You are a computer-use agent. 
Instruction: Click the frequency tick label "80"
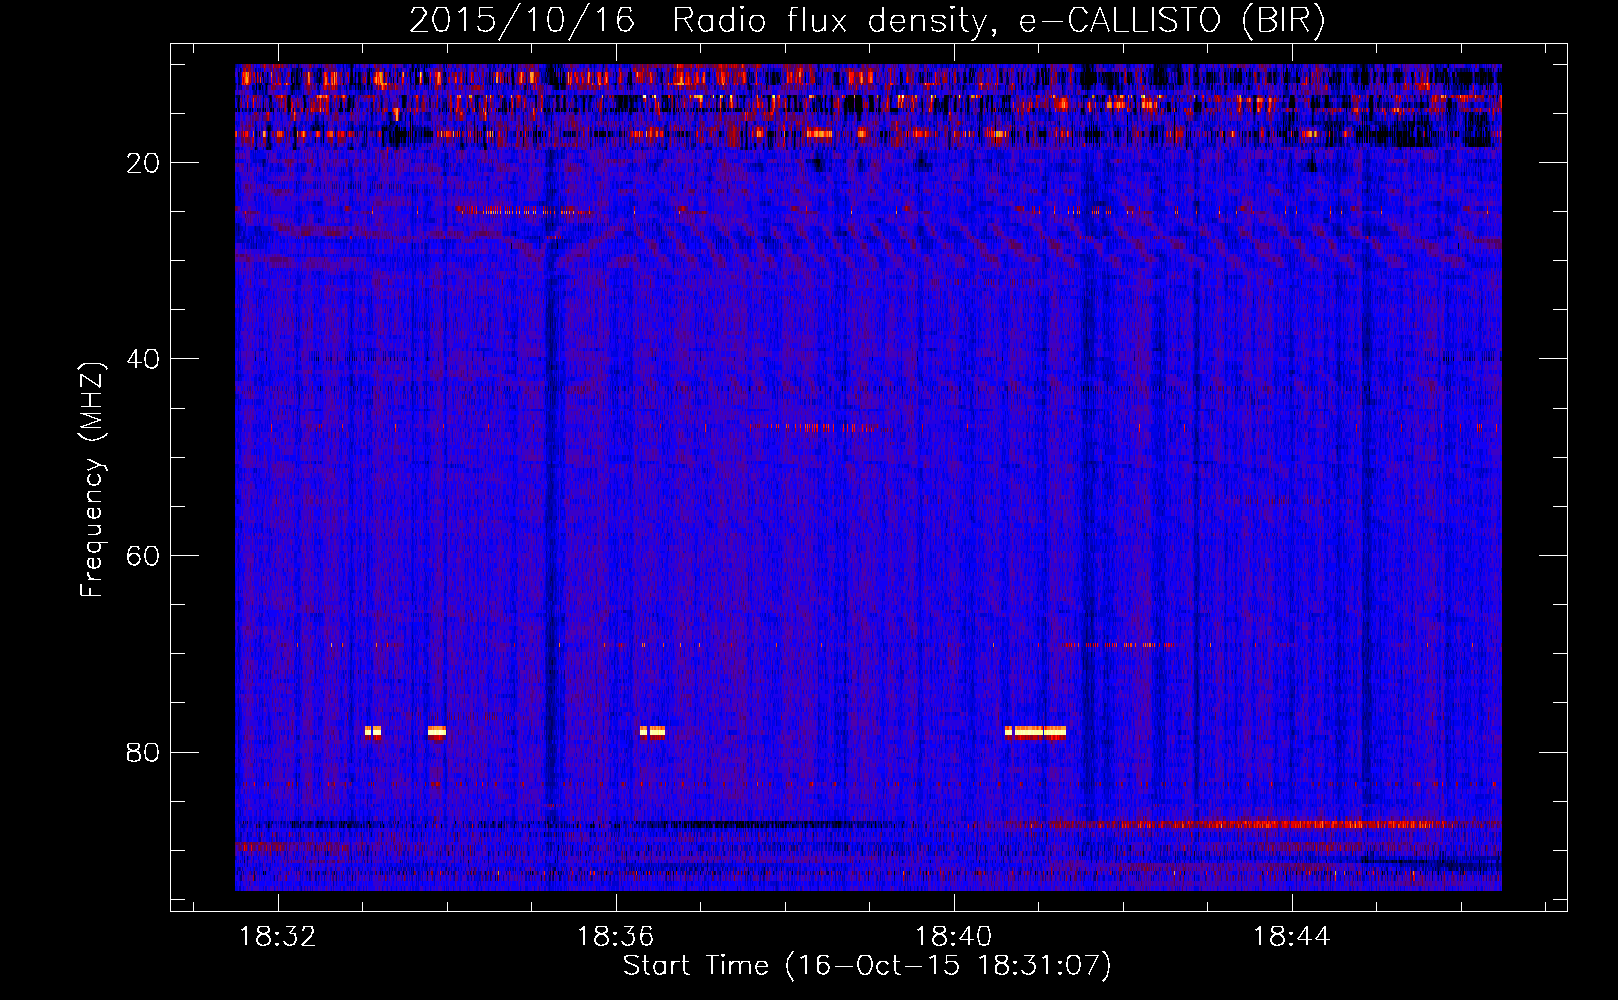tap(143, 753)
